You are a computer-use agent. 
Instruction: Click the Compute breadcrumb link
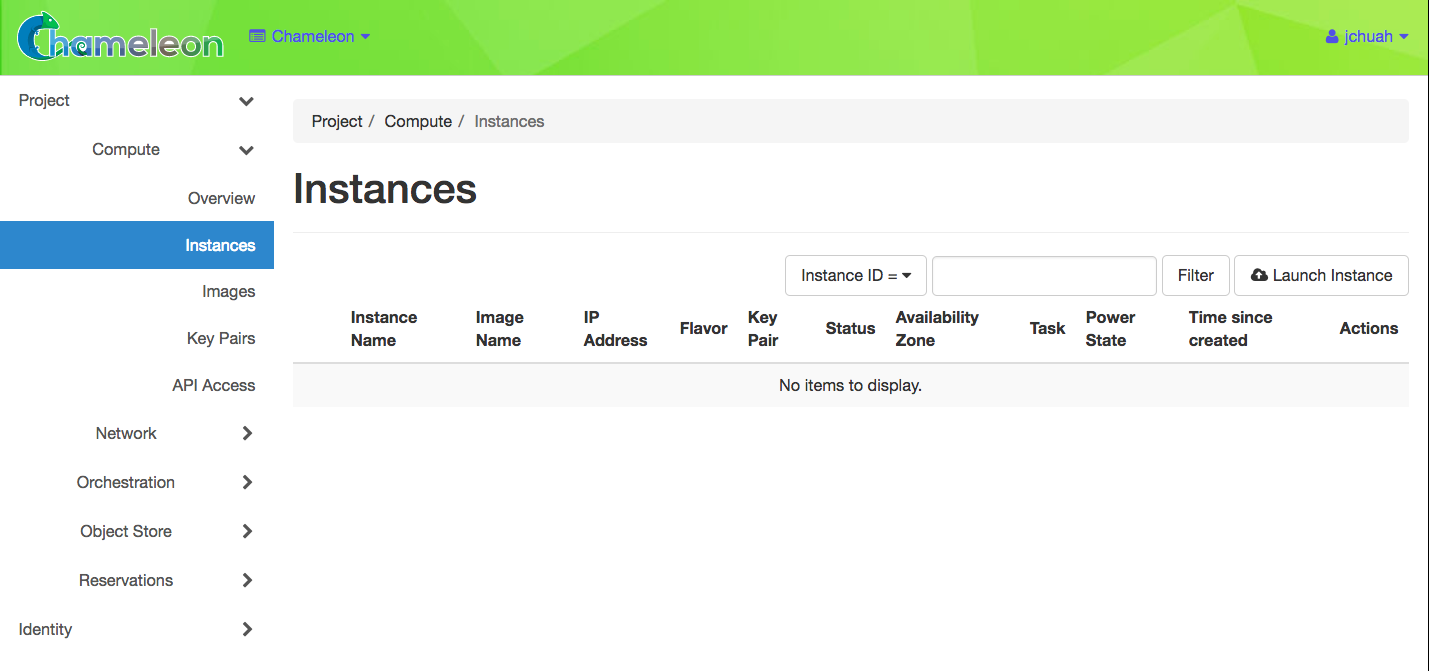(418, 121)
